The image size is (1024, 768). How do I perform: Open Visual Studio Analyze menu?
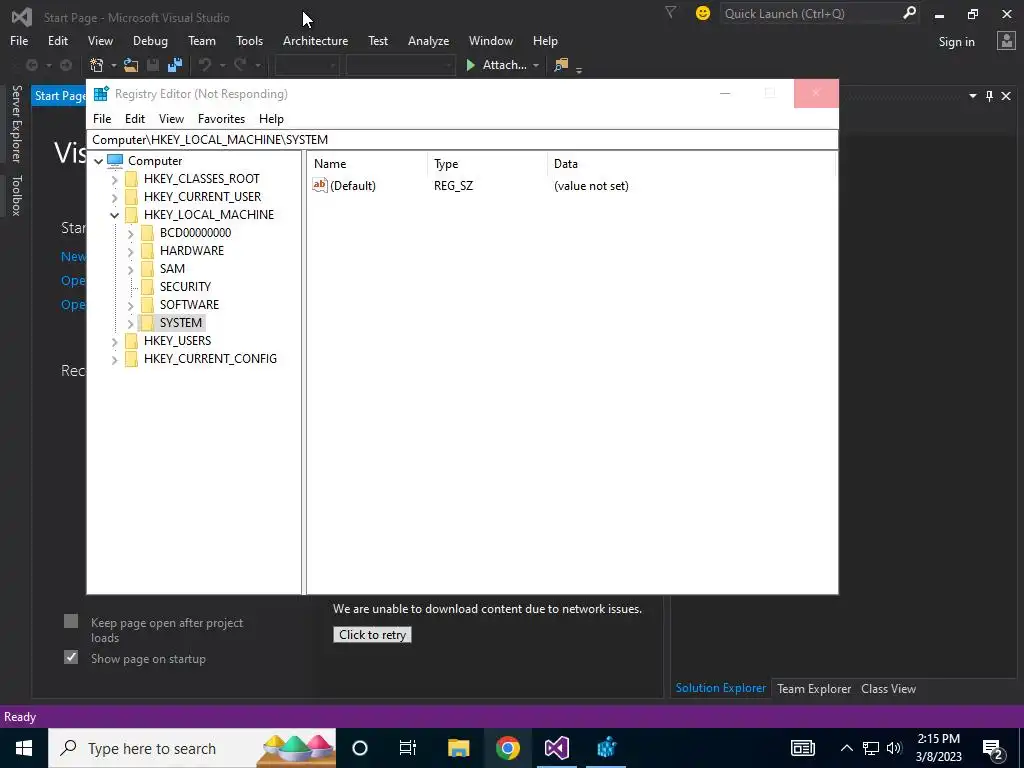pyautogui.click(x=428, y=40)
